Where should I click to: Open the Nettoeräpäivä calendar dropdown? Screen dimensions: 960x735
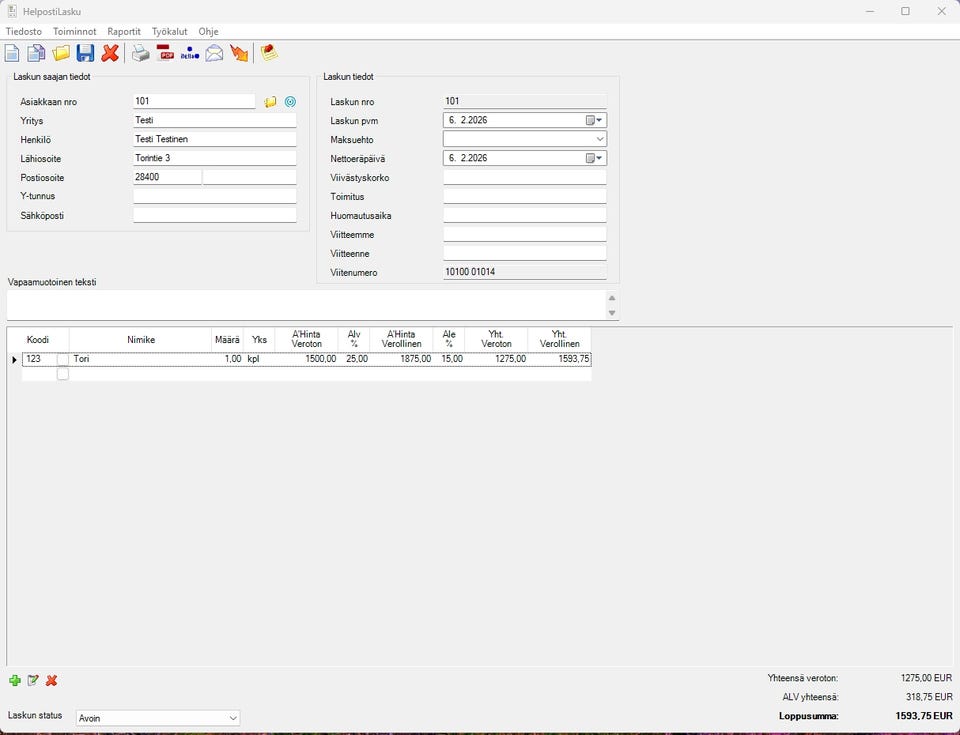[593, 158]
